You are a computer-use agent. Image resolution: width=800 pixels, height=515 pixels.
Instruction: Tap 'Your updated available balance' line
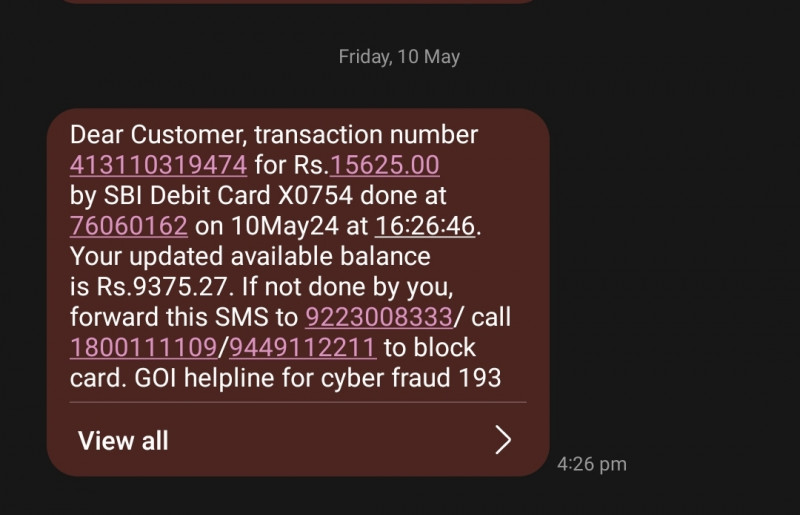click(x=250, y=257)
